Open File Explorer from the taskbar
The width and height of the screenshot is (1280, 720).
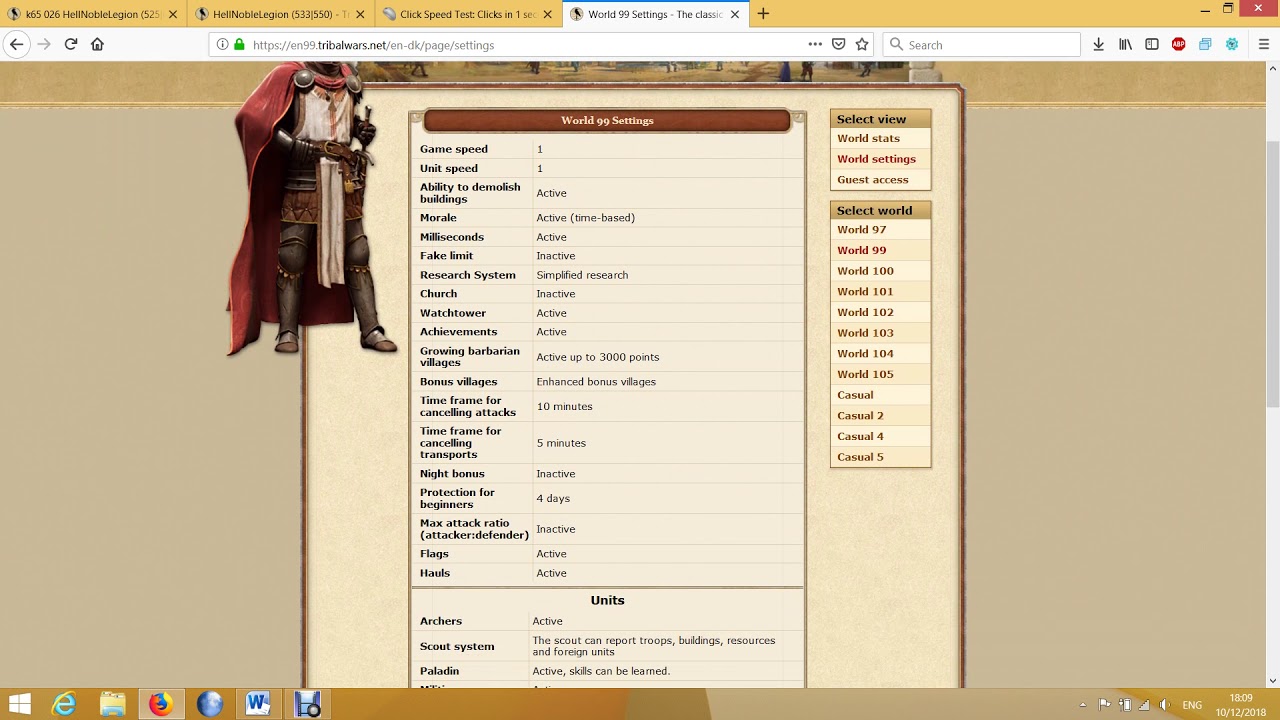point(112,704)
